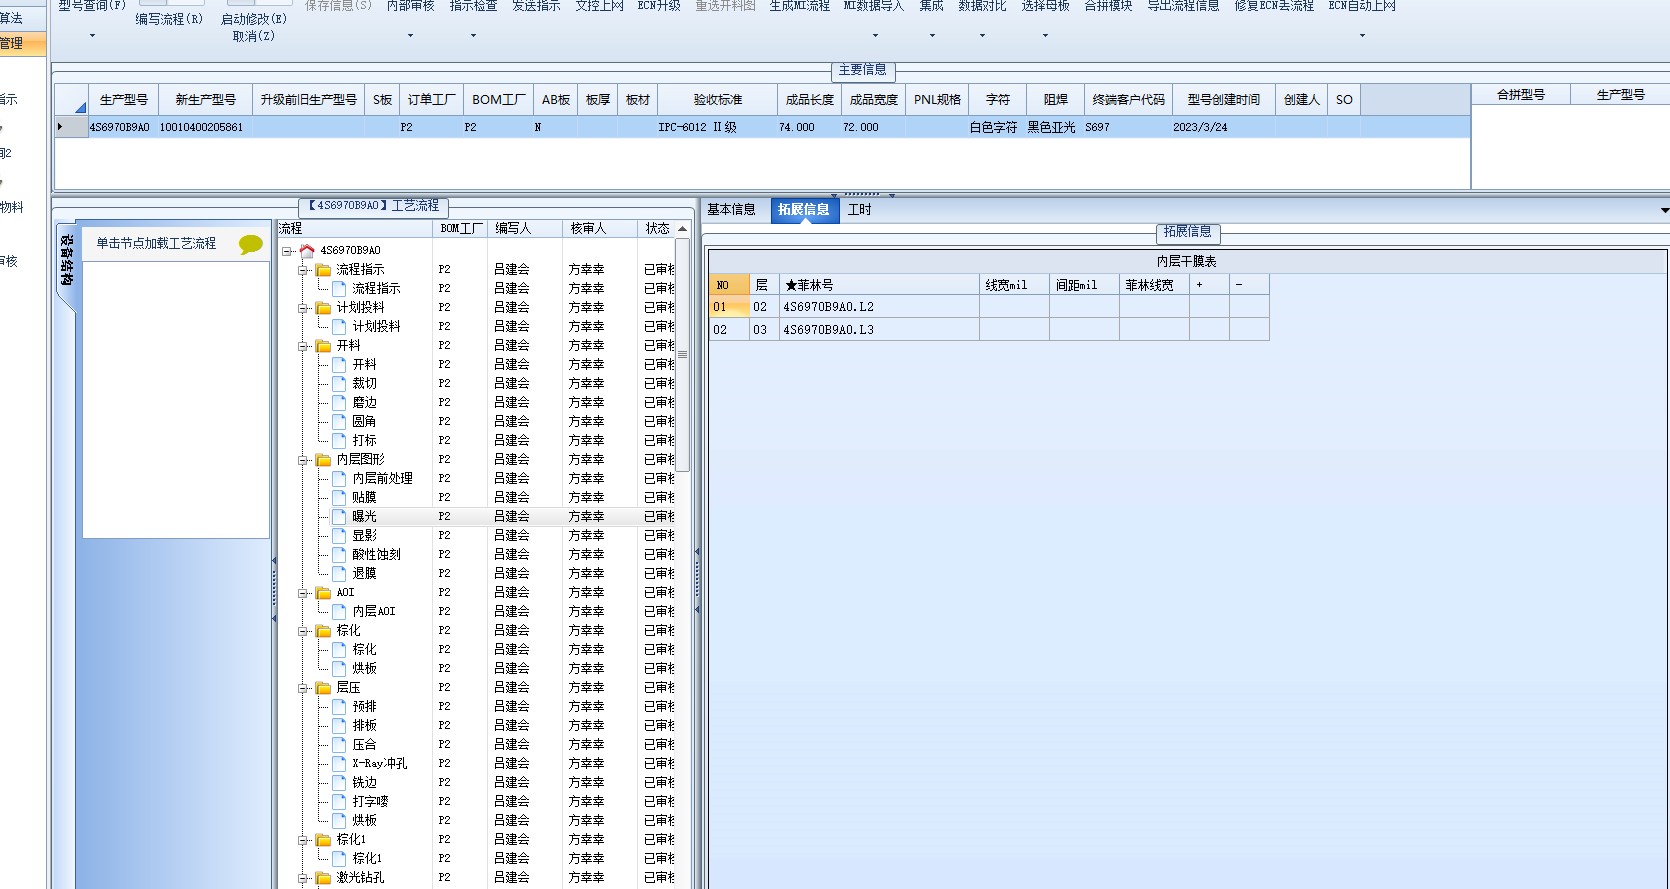The height and width of the screenshot is (889, 1670).
Task: Click the folder icon of 激光钻孔
Action: (324, 878)
